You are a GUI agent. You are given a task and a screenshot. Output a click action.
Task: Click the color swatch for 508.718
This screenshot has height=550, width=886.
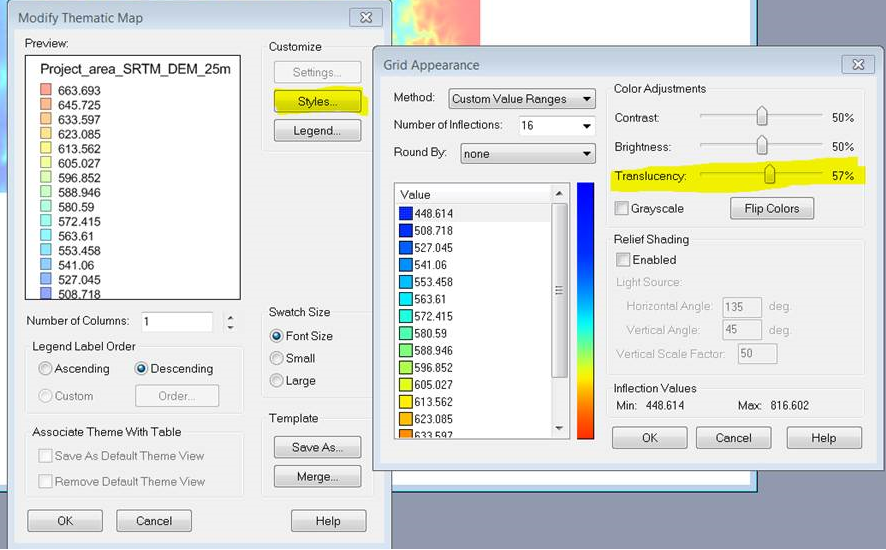[x=406, y=230]
